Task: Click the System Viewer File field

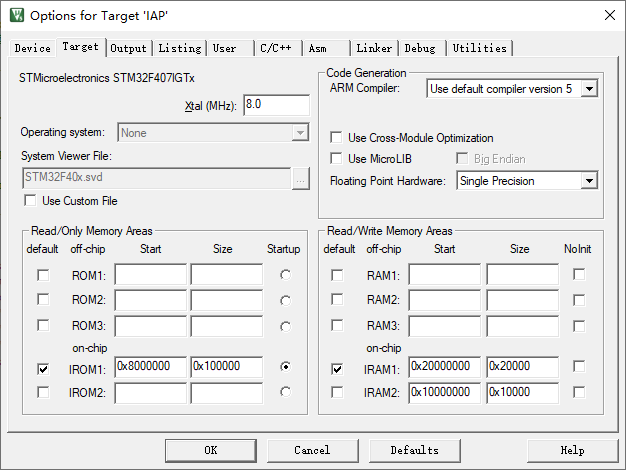Action: tap(156, 178)
